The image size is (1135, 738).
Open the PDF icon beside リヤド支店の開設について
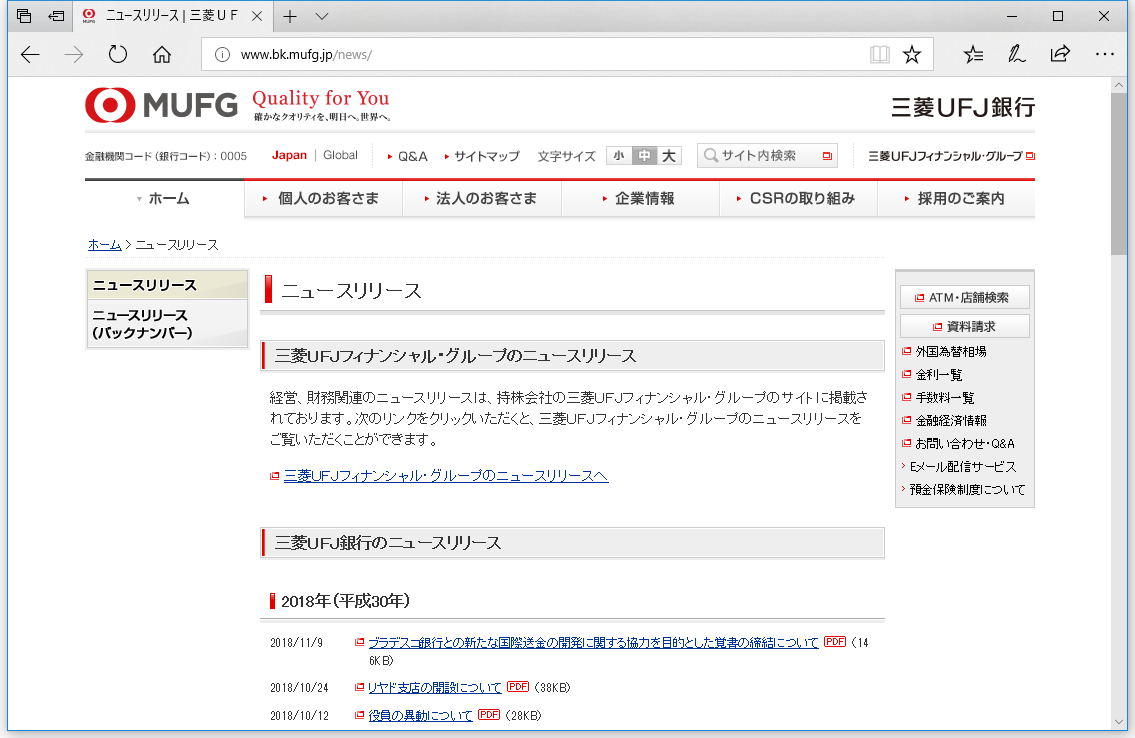518,687
